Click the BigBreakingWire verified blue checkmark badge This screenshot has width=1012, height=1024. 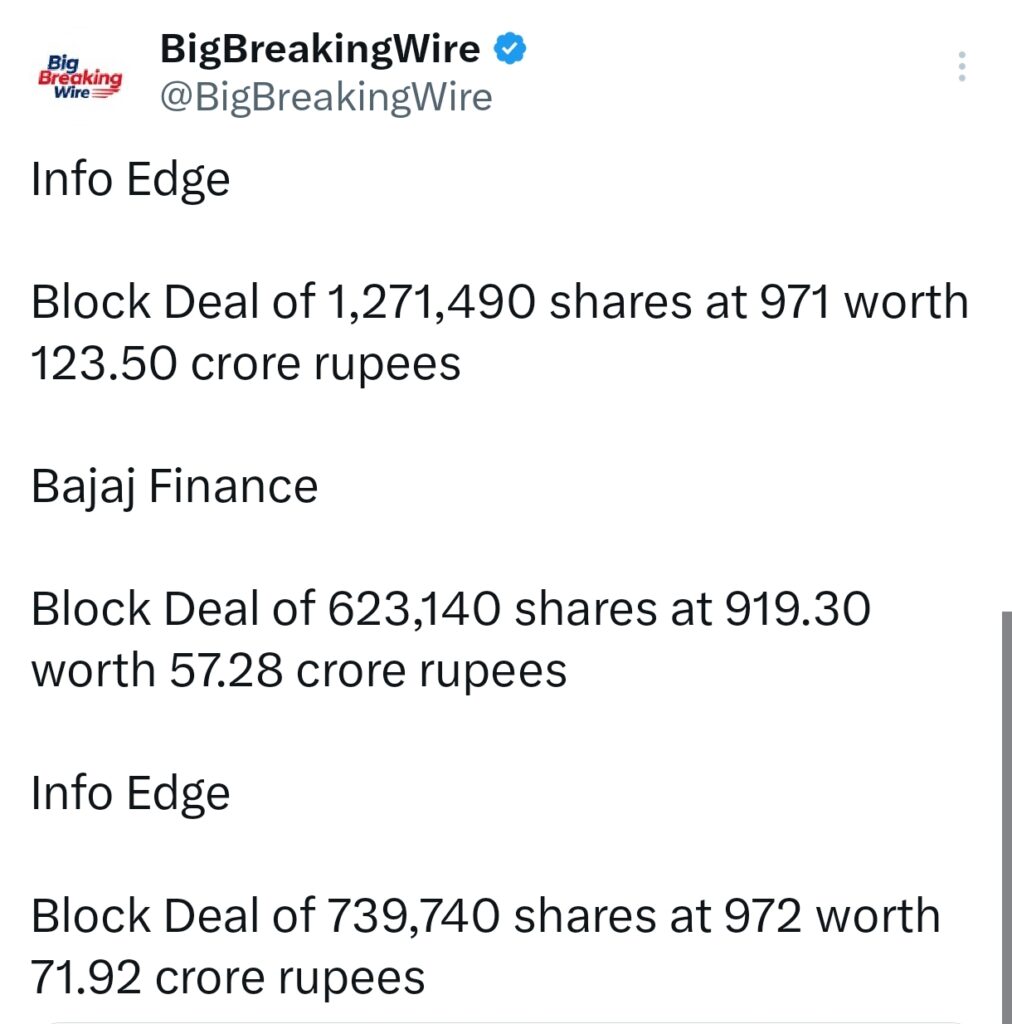coord(510,46)
